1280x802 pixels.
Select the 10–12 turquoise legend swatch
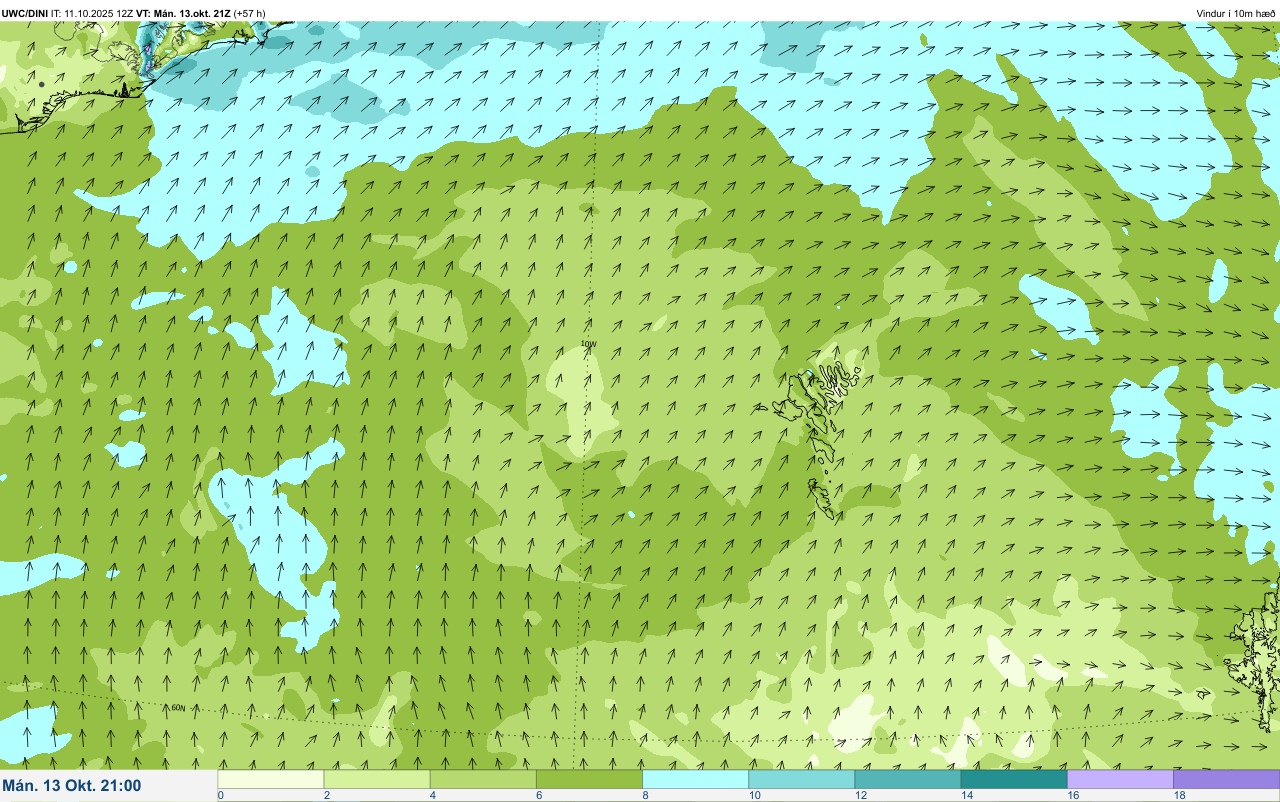pyautogui.click(x=801, y=779)
